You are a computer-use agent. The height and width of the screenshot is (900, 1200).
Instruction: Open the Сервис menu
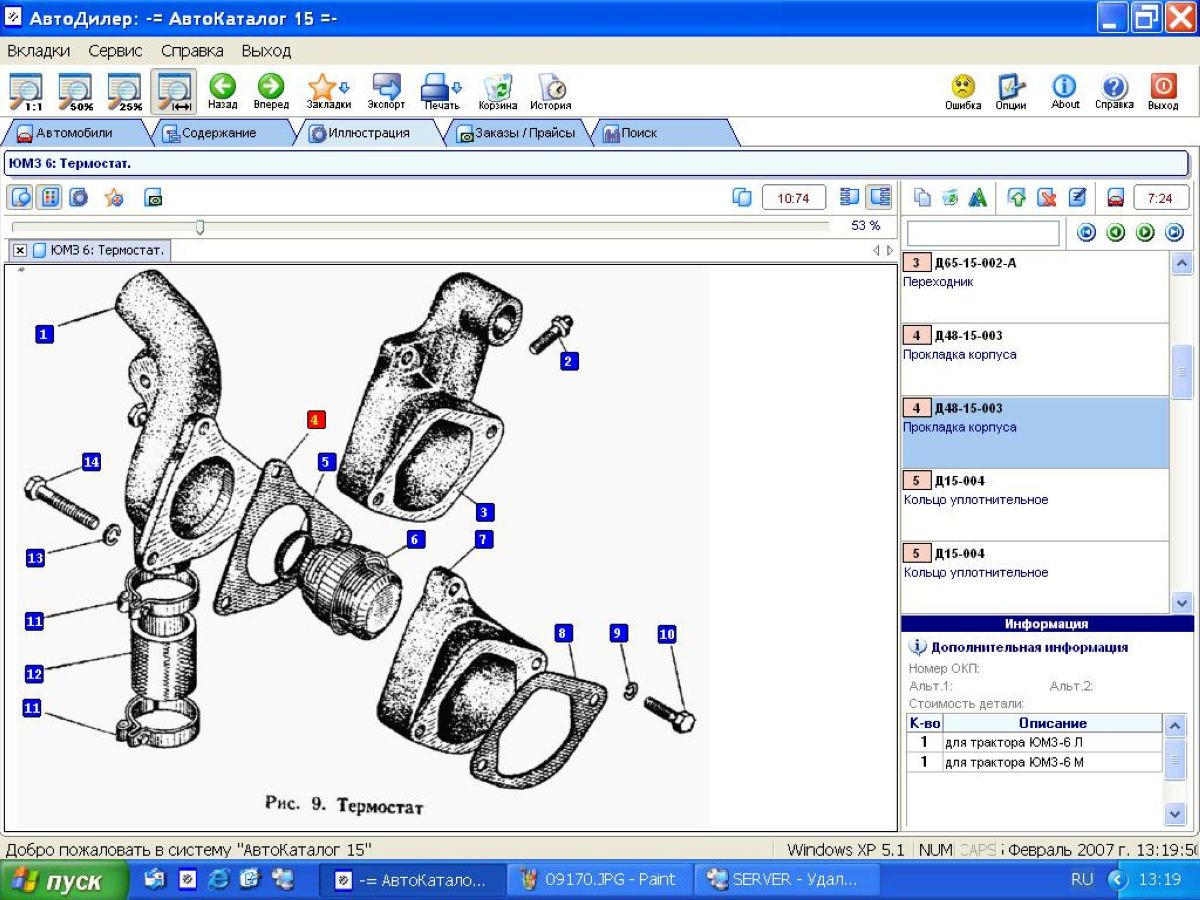[115, 50]
